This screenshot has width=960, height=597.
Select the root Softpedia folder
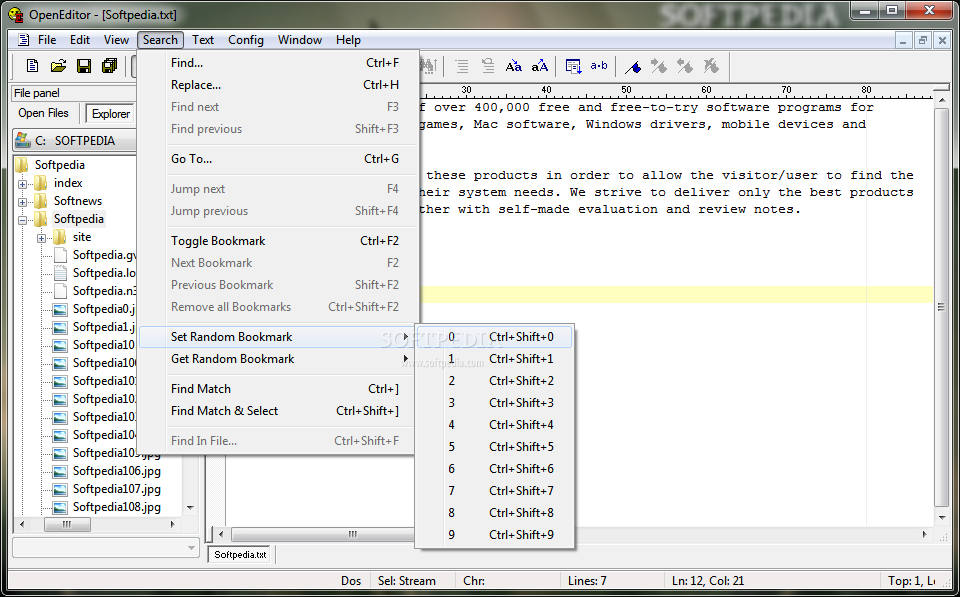[x=60, y=165]
